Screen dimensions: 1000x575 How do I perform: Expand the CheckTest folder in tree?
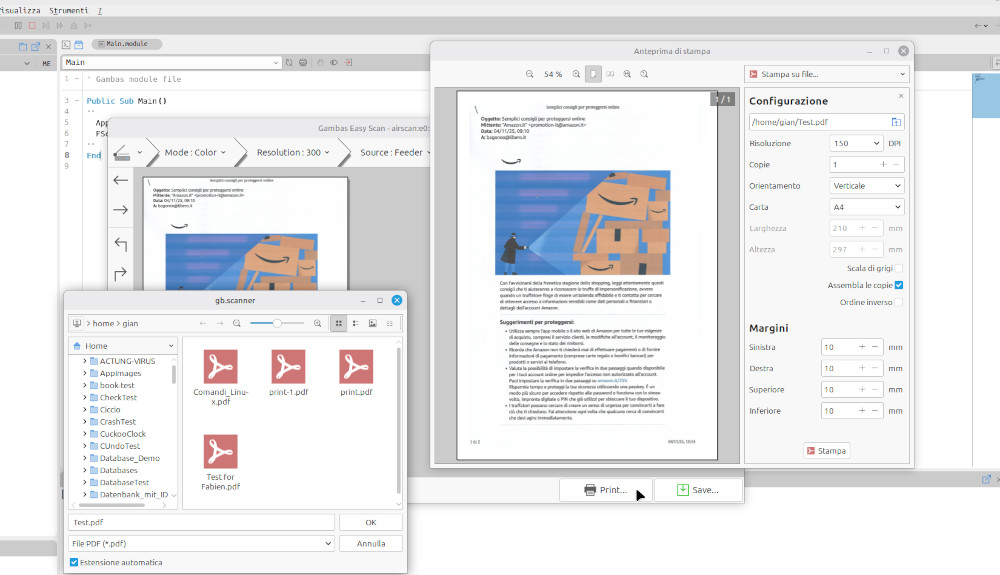point(85,397)
